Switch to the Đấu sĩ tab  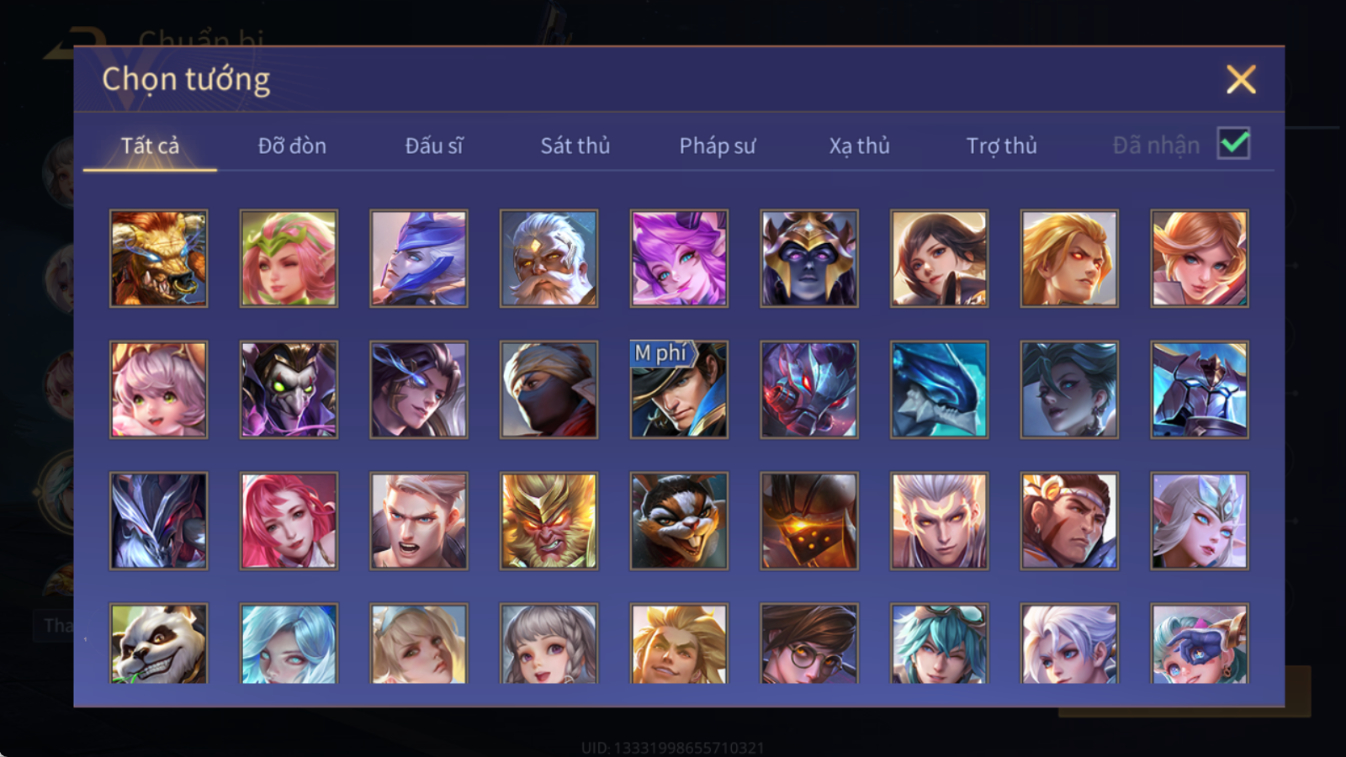click(x=434, y=146)
